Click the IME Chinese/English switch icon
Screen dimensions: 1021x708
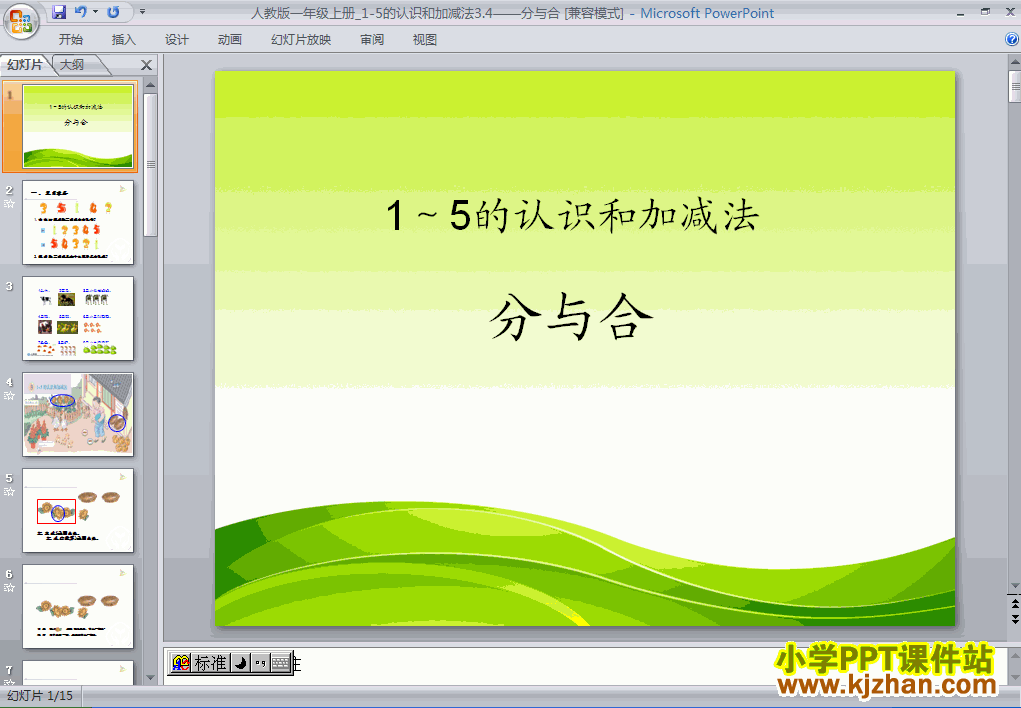[x=181, y=663]
